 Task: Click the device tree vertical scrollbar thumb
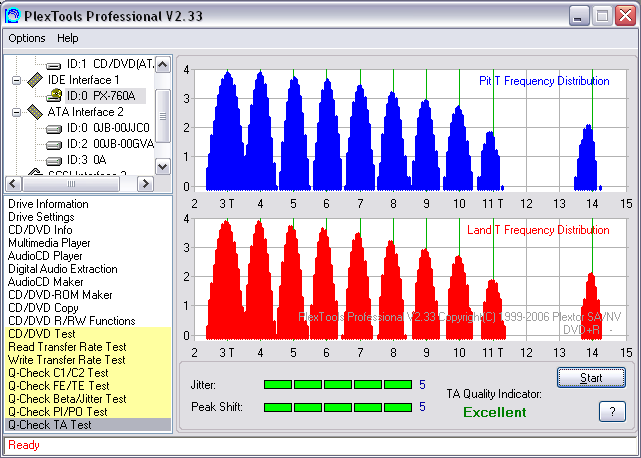163,117
